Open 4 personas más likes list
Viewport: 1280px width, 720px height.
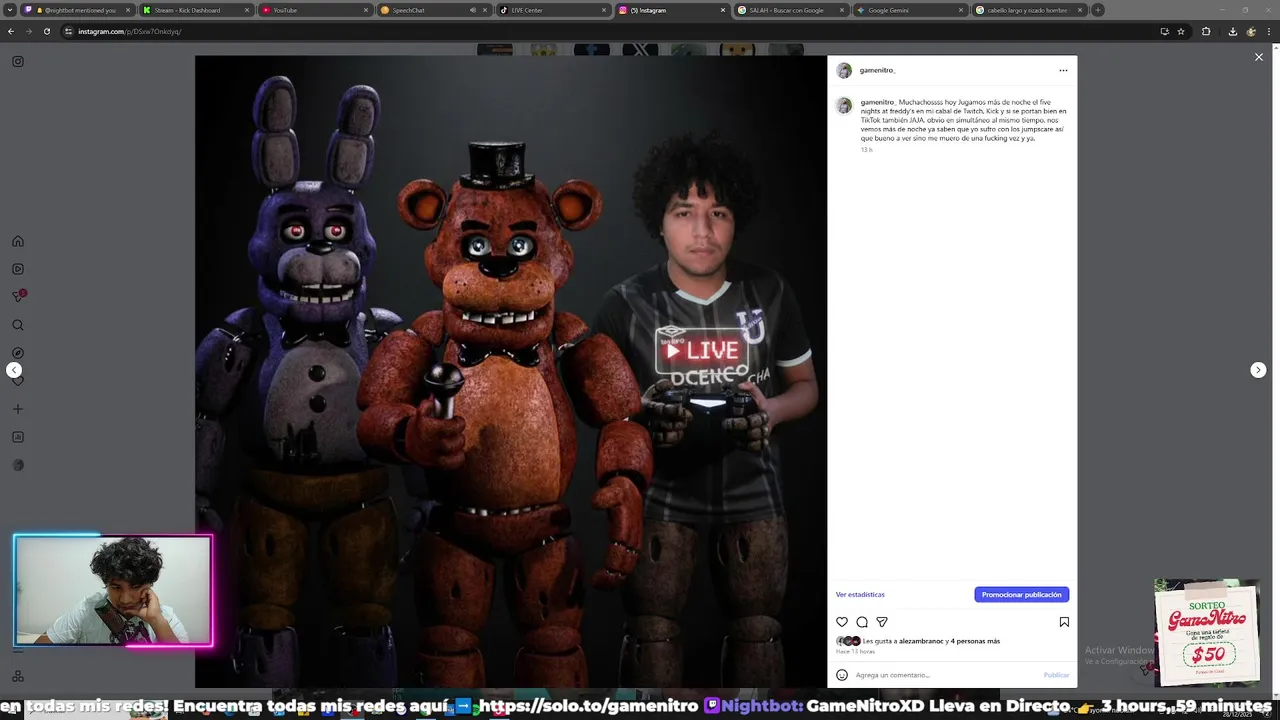pyautogui.click(x=975, y=641)
